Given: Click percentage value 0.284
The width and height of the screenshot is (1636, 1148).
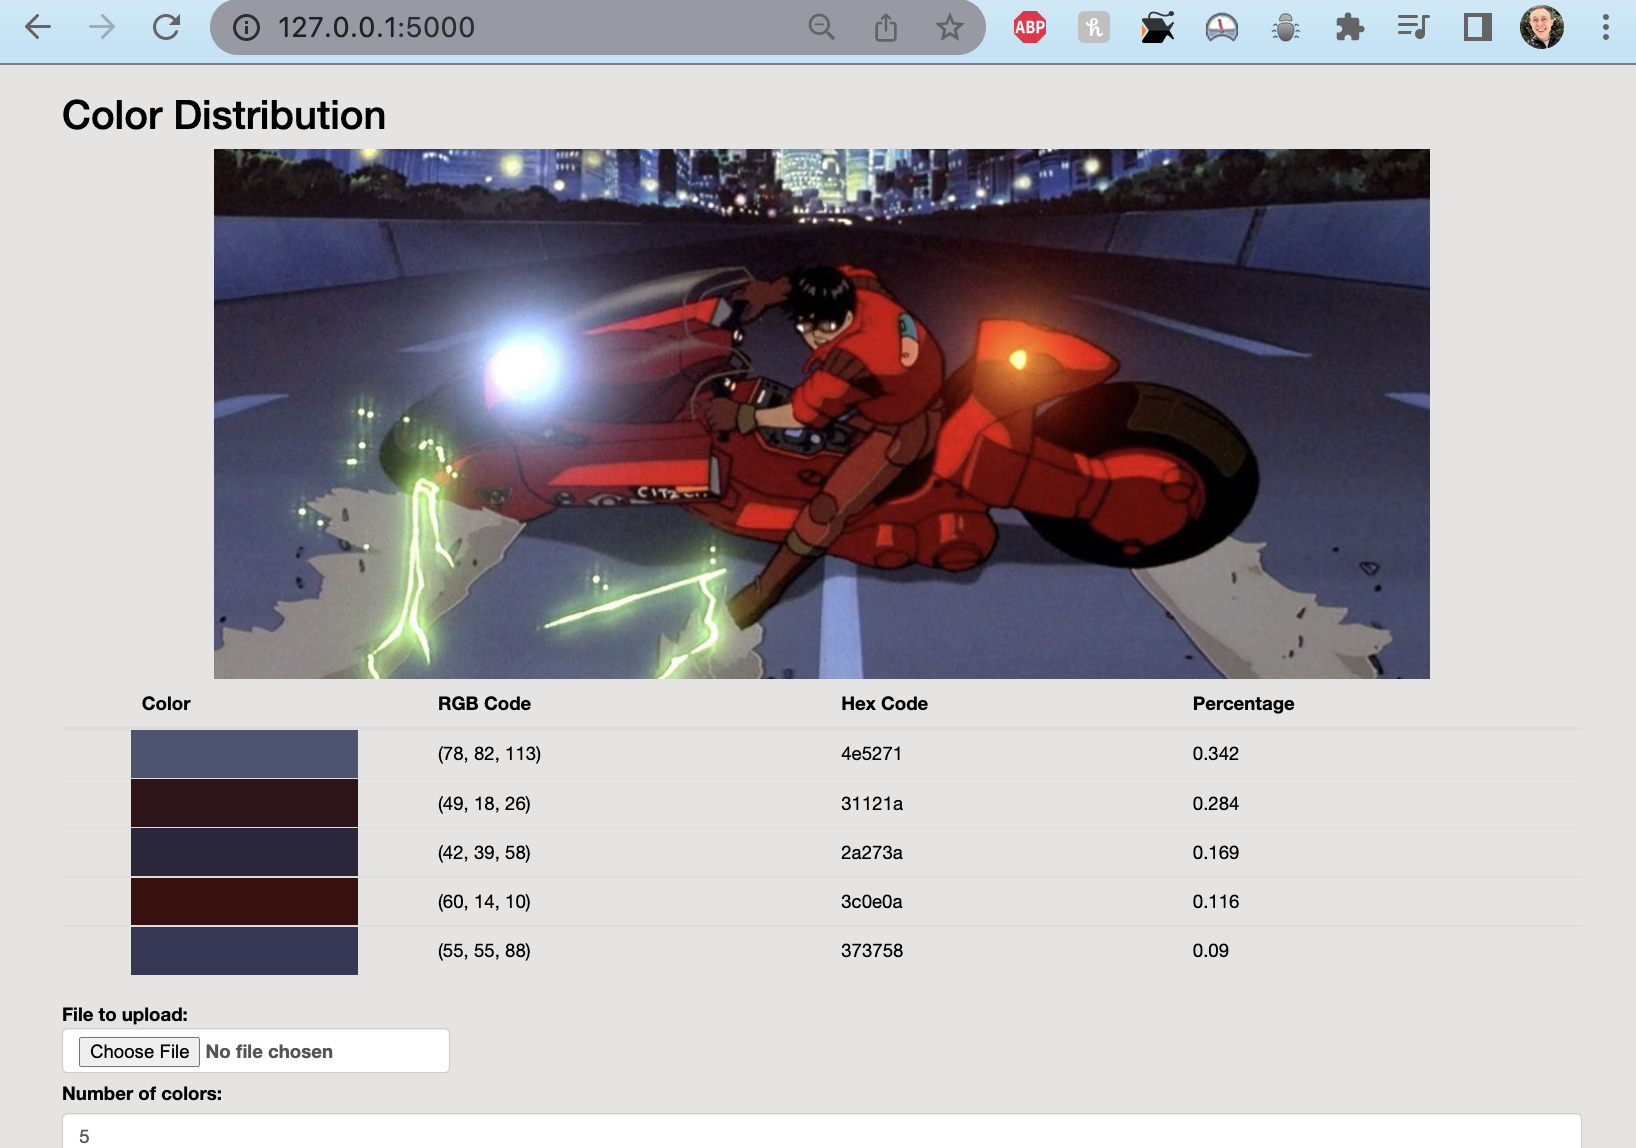Looking at the screenshot, I should 1215,803.
